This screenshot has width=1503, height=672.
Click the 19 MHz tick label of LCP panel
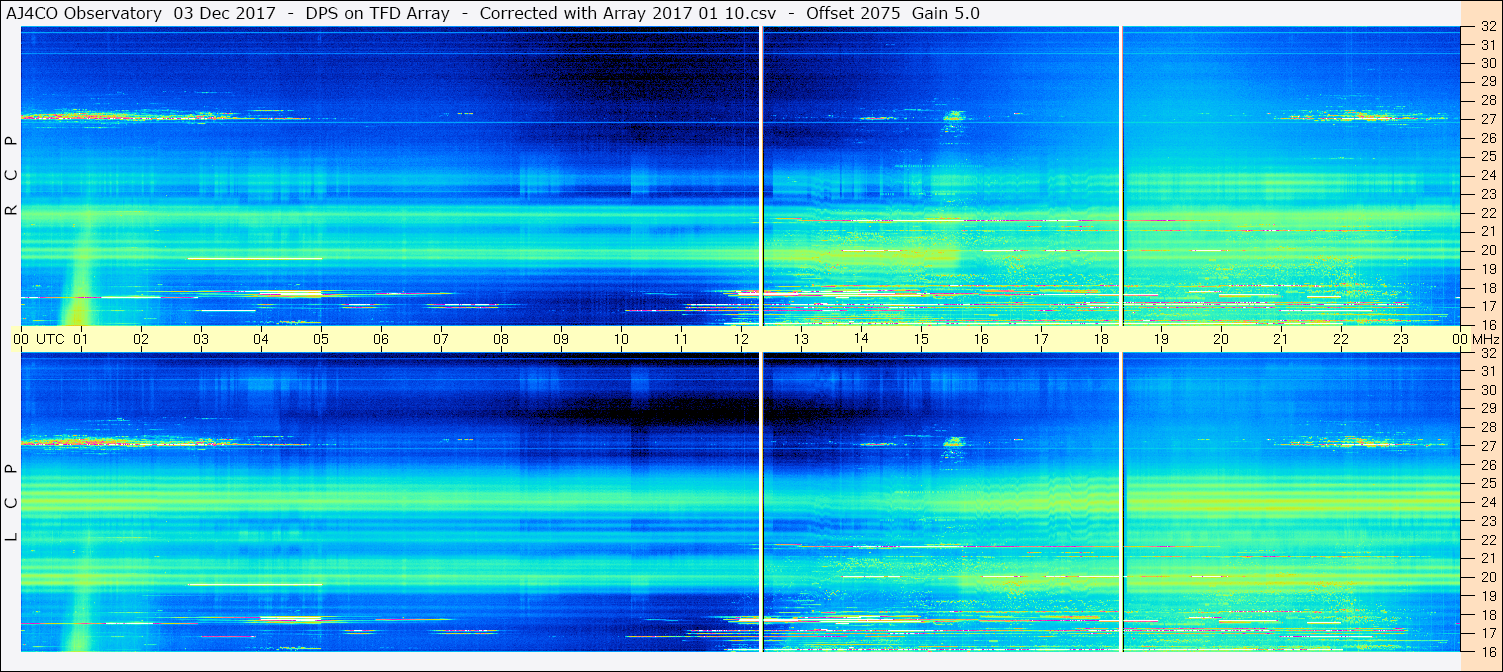click(x=1487, y=596)
